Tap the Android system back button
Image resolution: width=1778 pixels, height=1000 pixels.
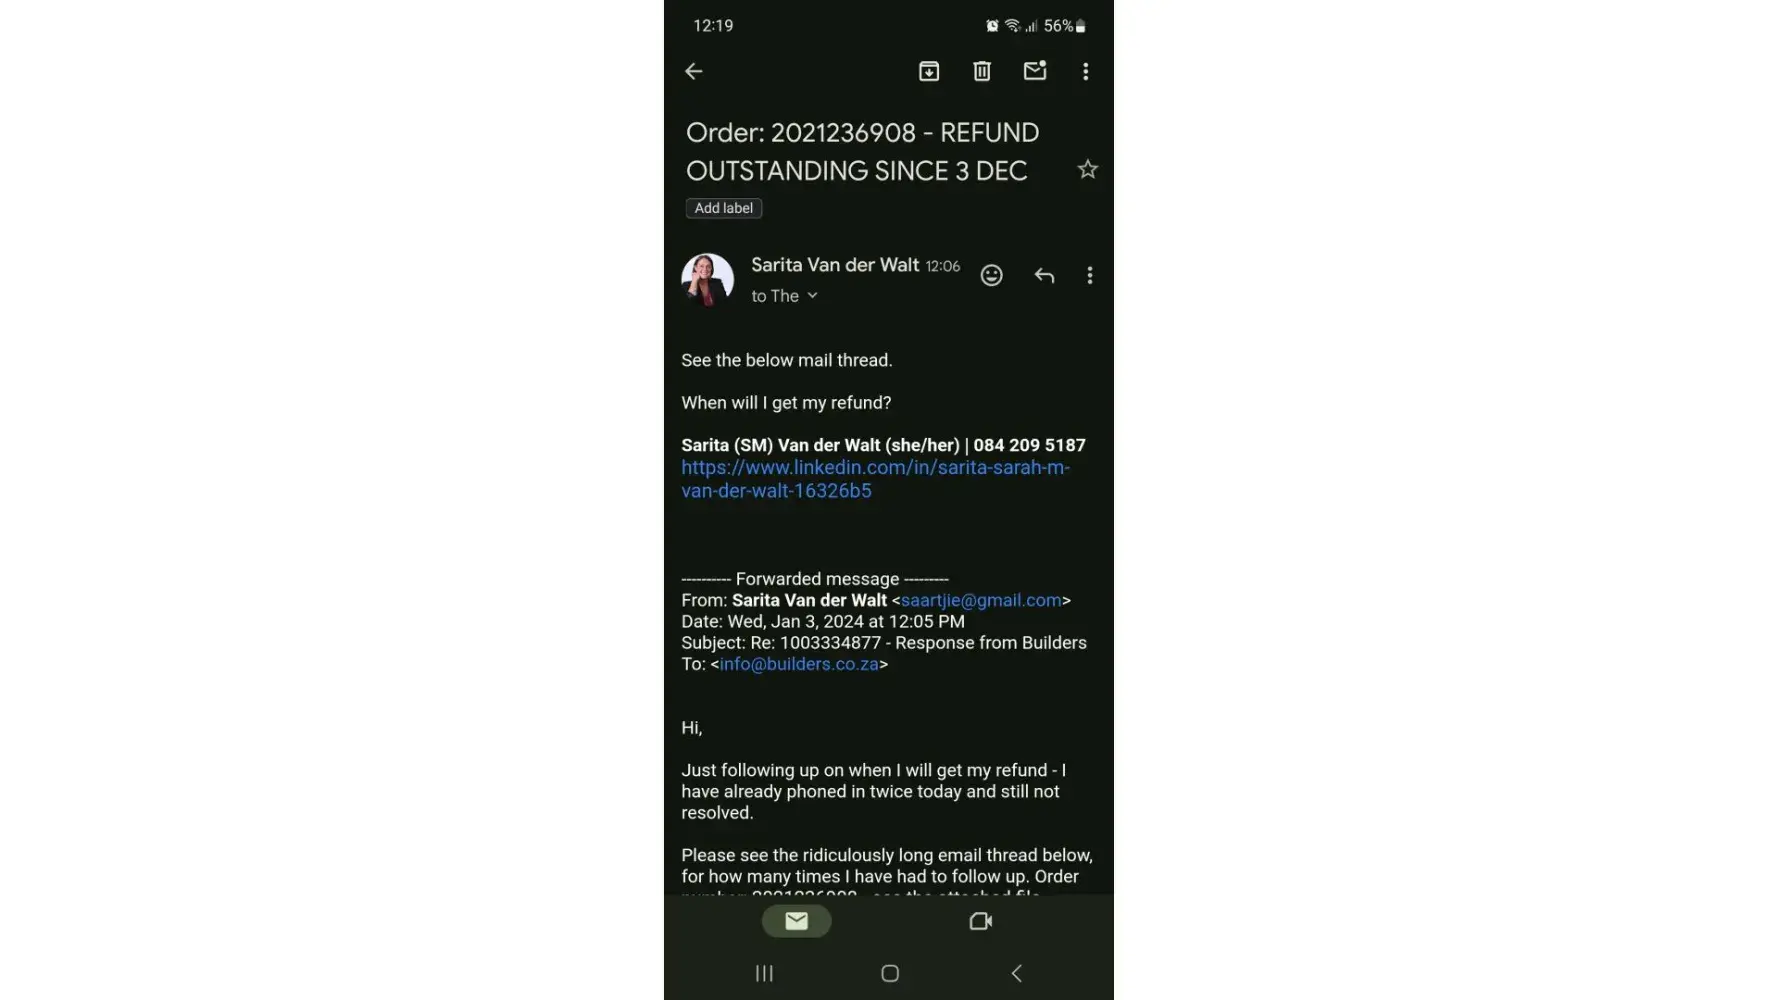1016,973
